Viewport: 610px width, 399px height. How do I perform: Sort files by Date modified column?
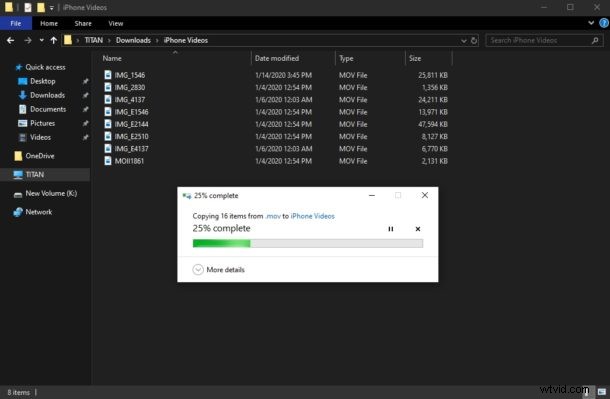coord(277,58)
